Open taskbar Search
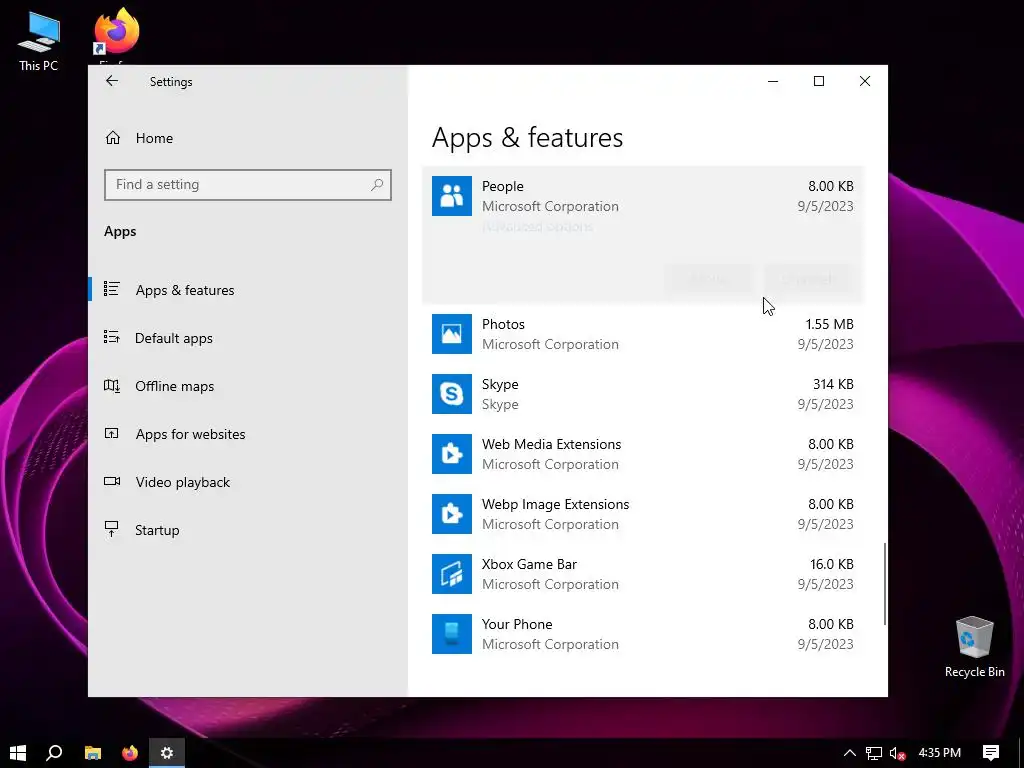 (x=54, y=753)
